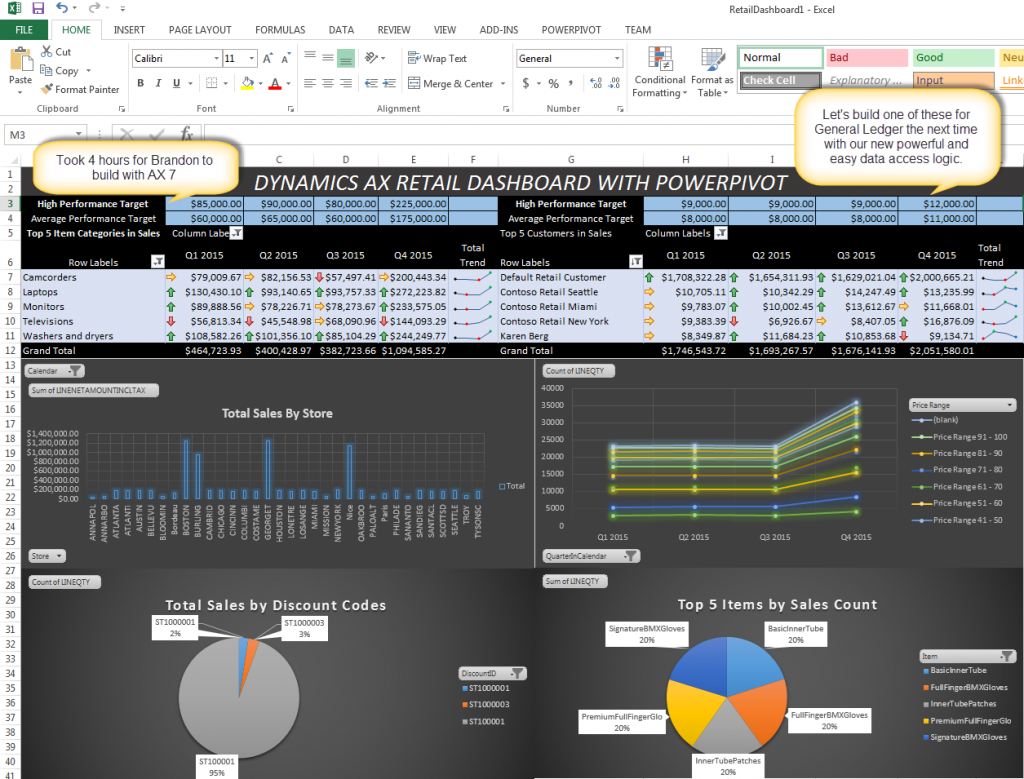Apply the Input cell style
This screenshot has height=779, width=1024.
pos(953,80)
